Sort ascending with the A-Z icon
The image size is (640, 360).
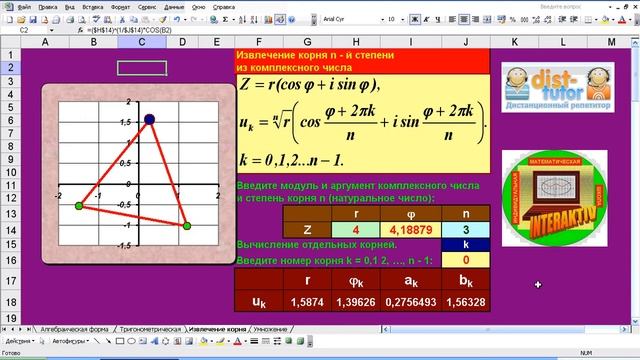click(x=242, y=20)
